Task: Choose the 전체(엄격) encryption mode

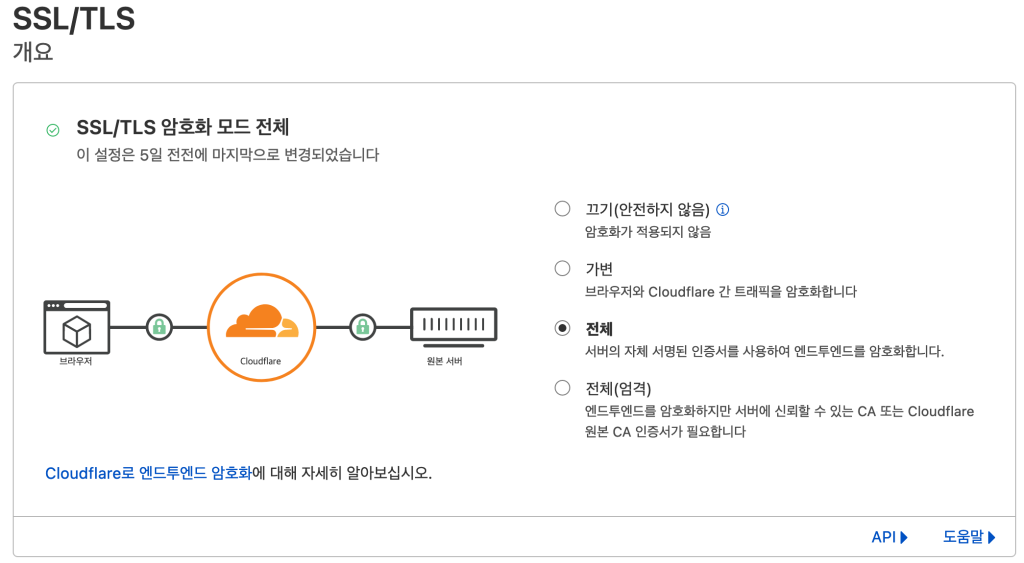Action: [562, 388]
